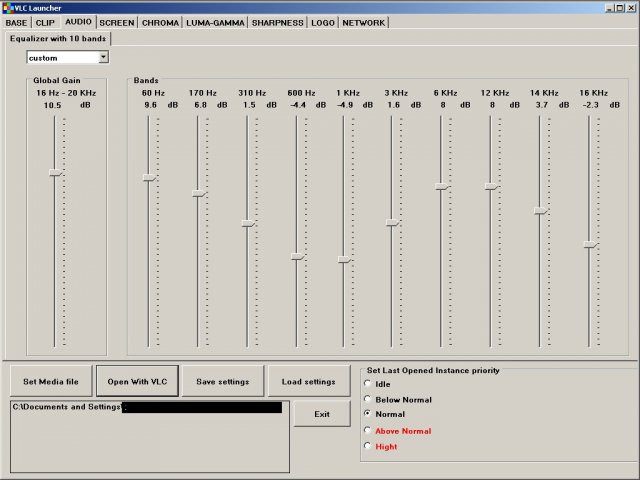Close the VLC Launcher window
640x480 pixels.
tap(631, 8)
